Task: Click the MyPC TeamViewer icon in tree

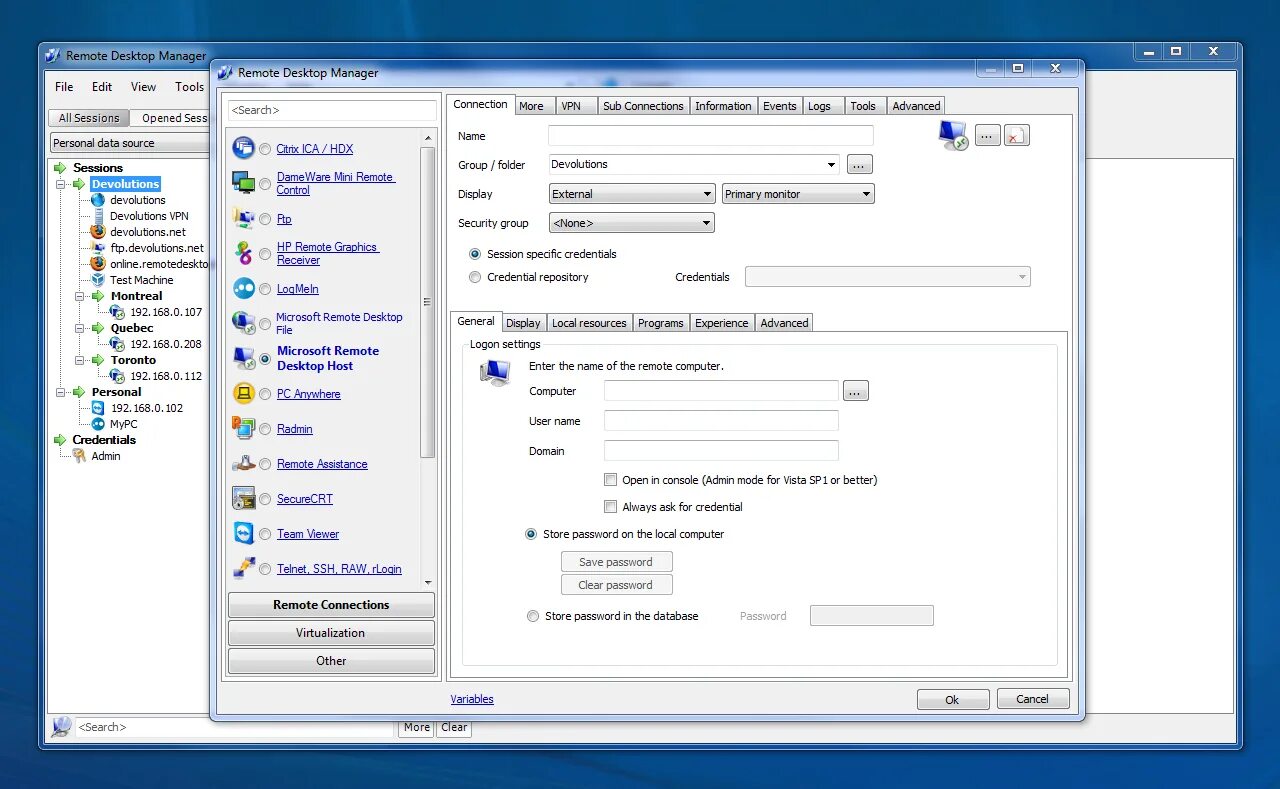Action: point(98,424)
